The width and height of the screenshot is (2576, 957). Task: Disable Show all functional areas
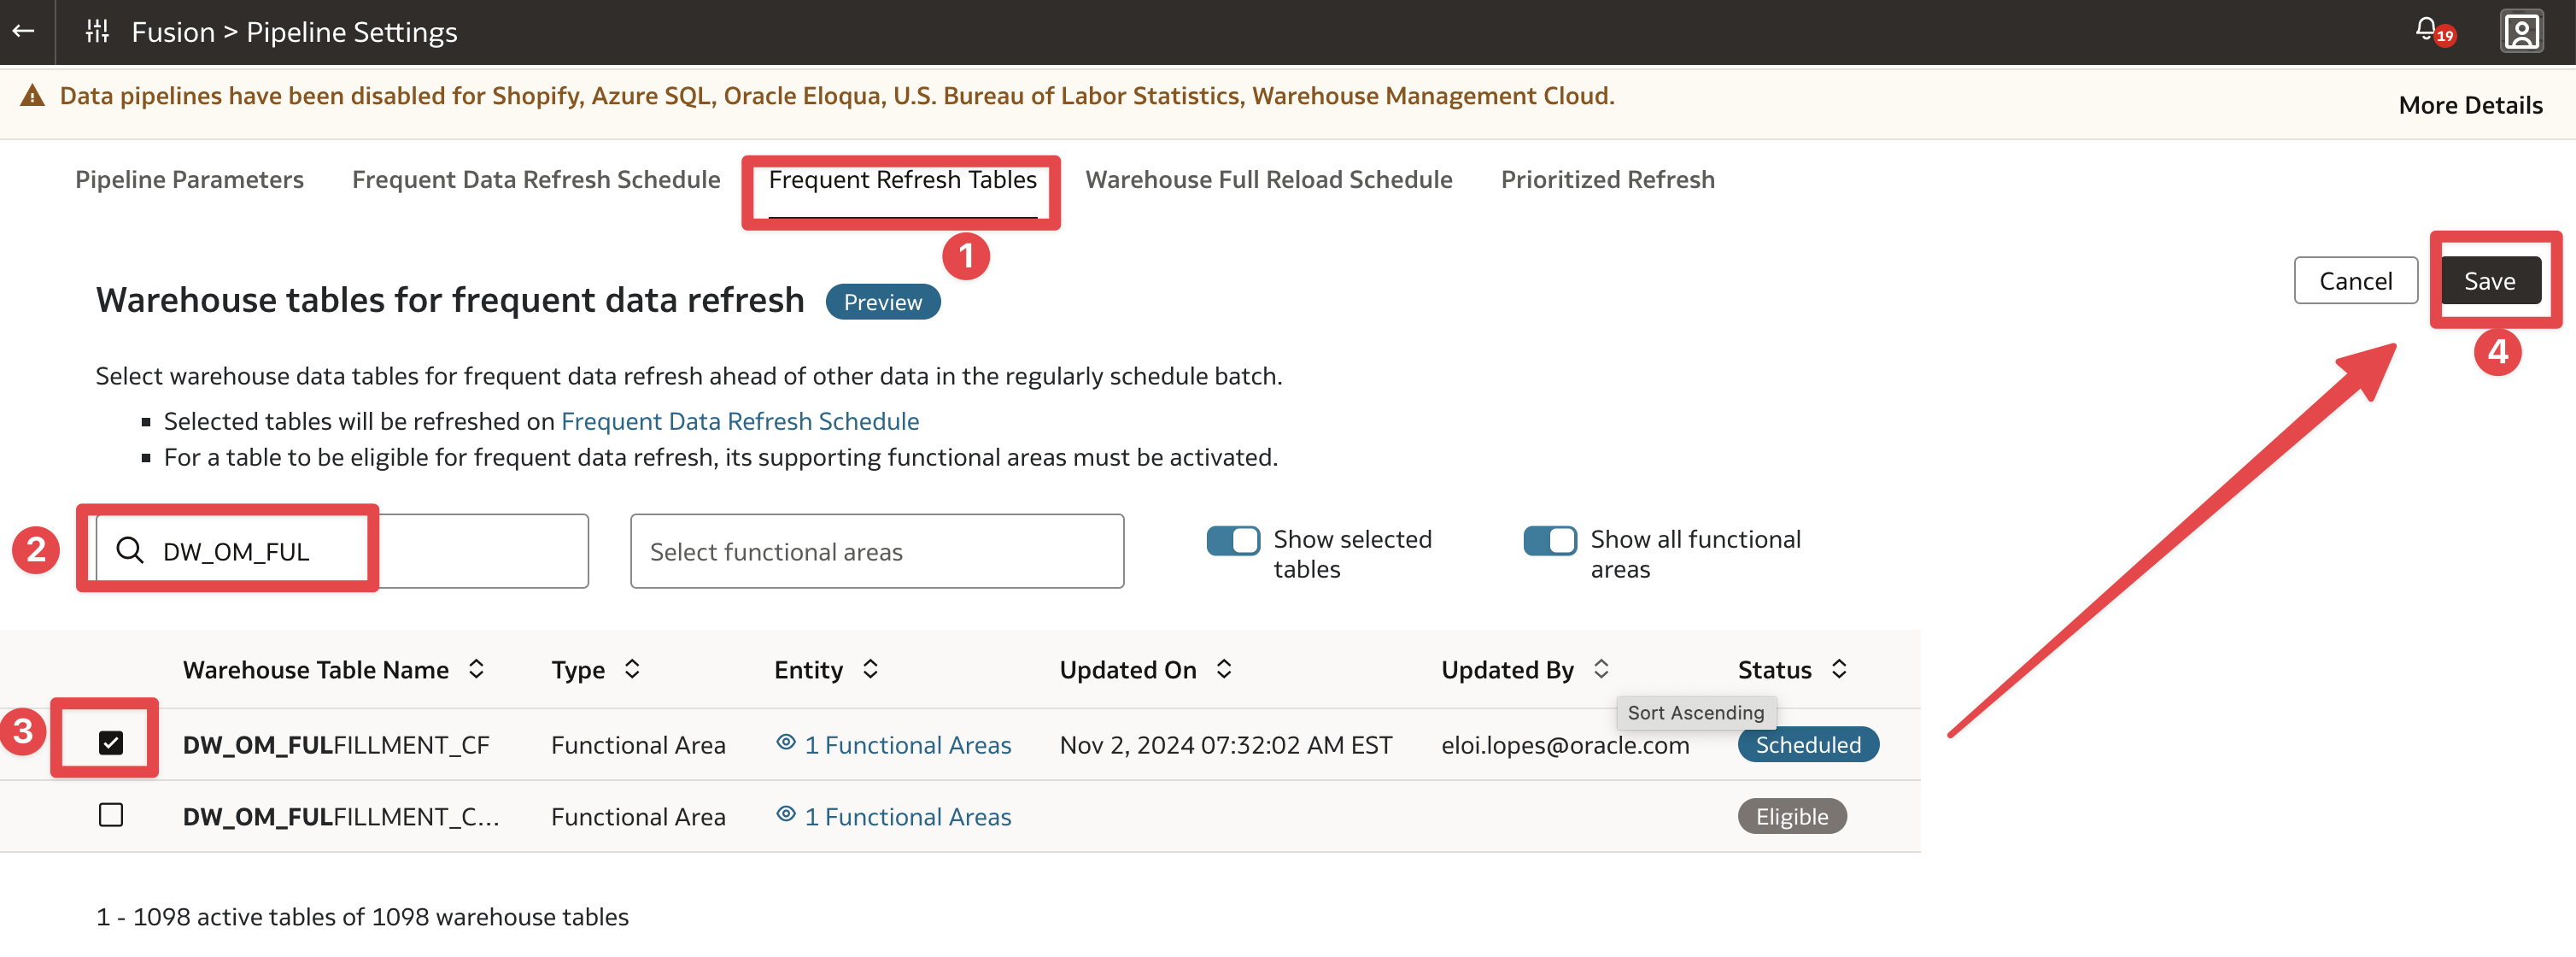tap(1550, 540)
